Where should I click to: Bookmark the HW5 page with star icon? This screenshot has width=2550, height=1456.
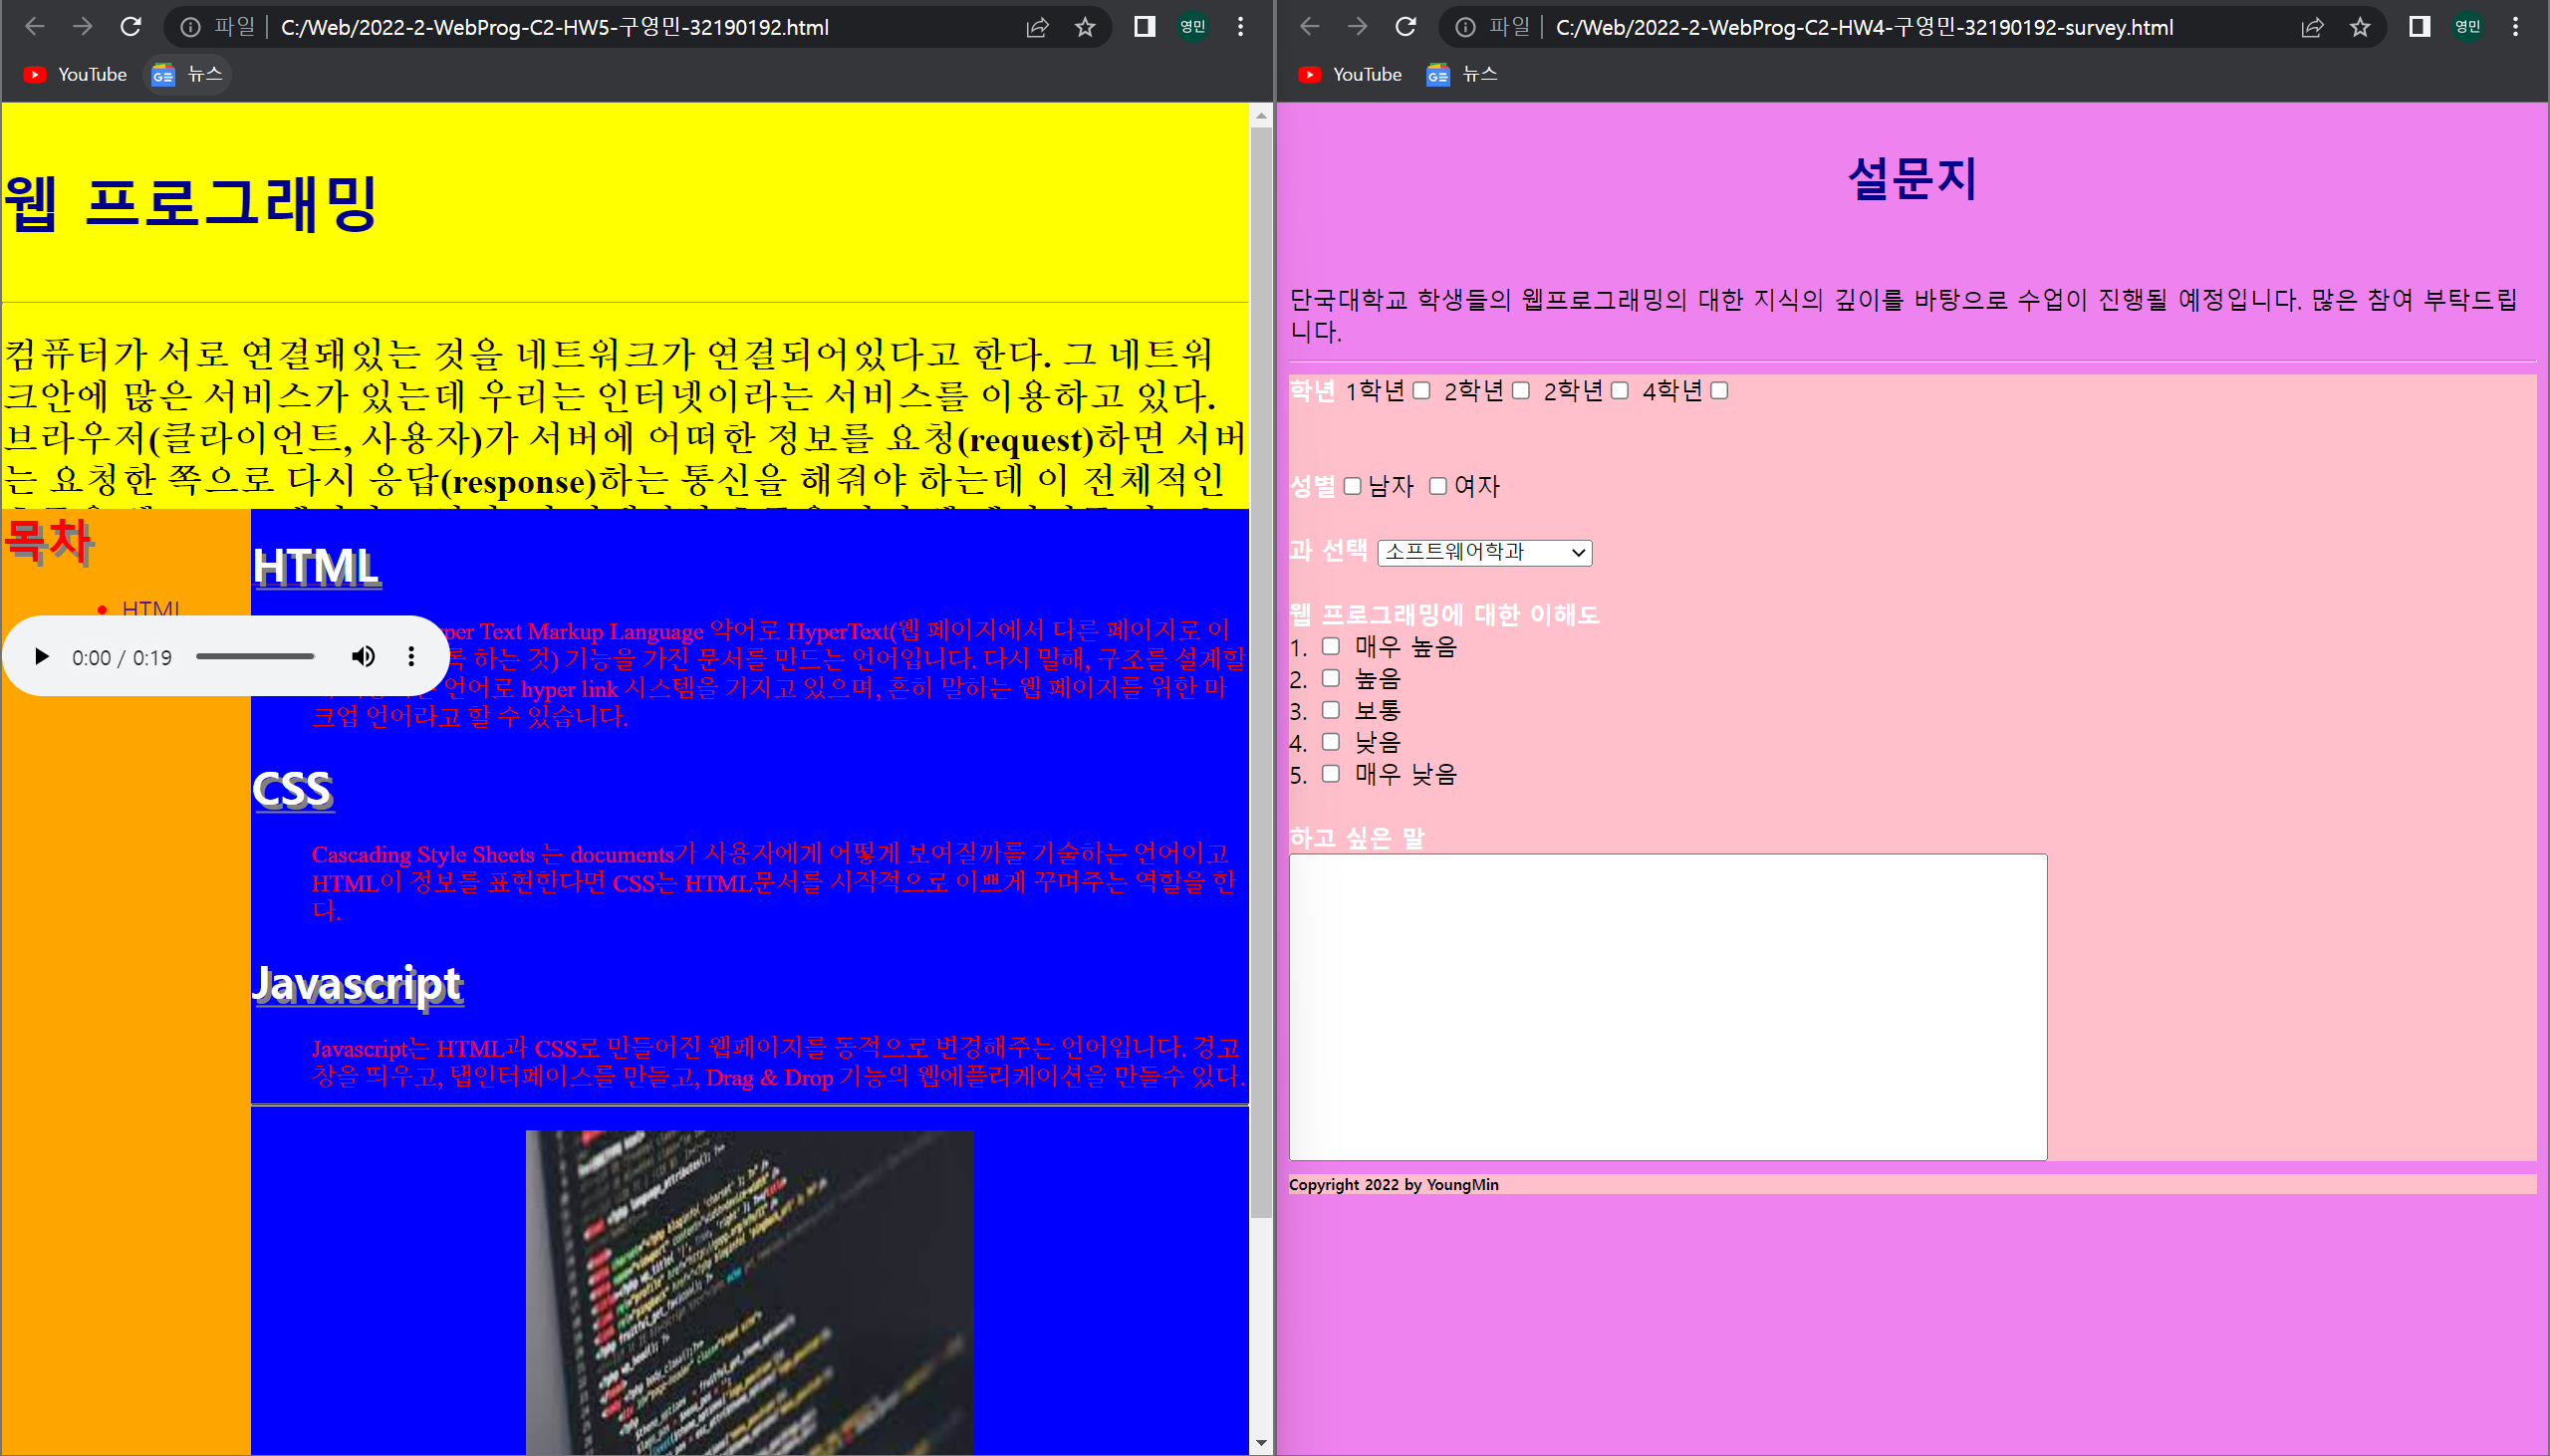pos(1085,27)
